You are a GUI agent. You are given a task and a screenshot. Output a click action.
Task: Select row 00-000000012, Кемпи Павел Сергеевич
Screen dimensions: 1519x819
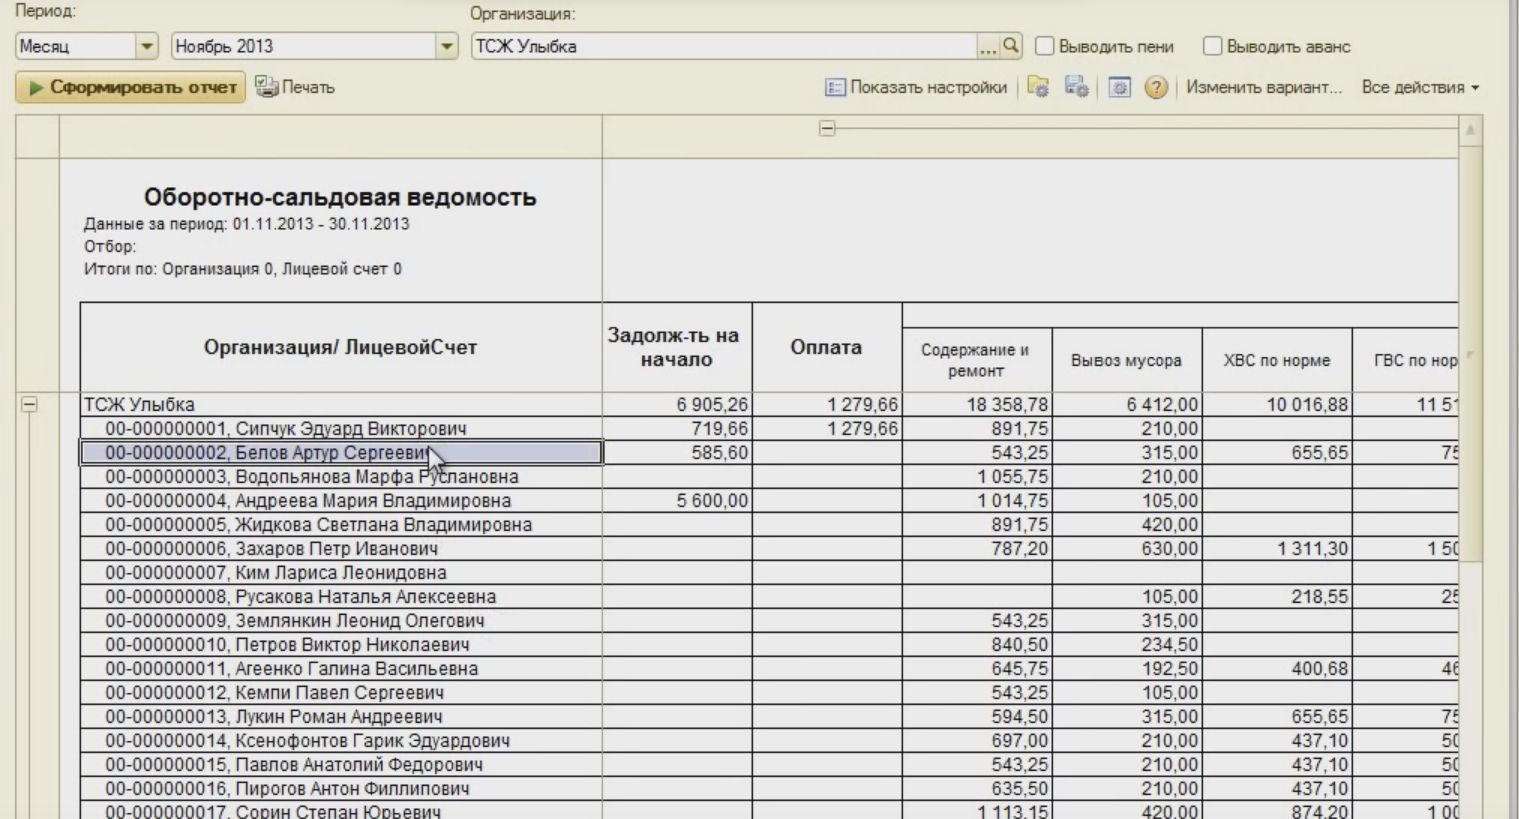pyautogui.click(x=341, y=692)
